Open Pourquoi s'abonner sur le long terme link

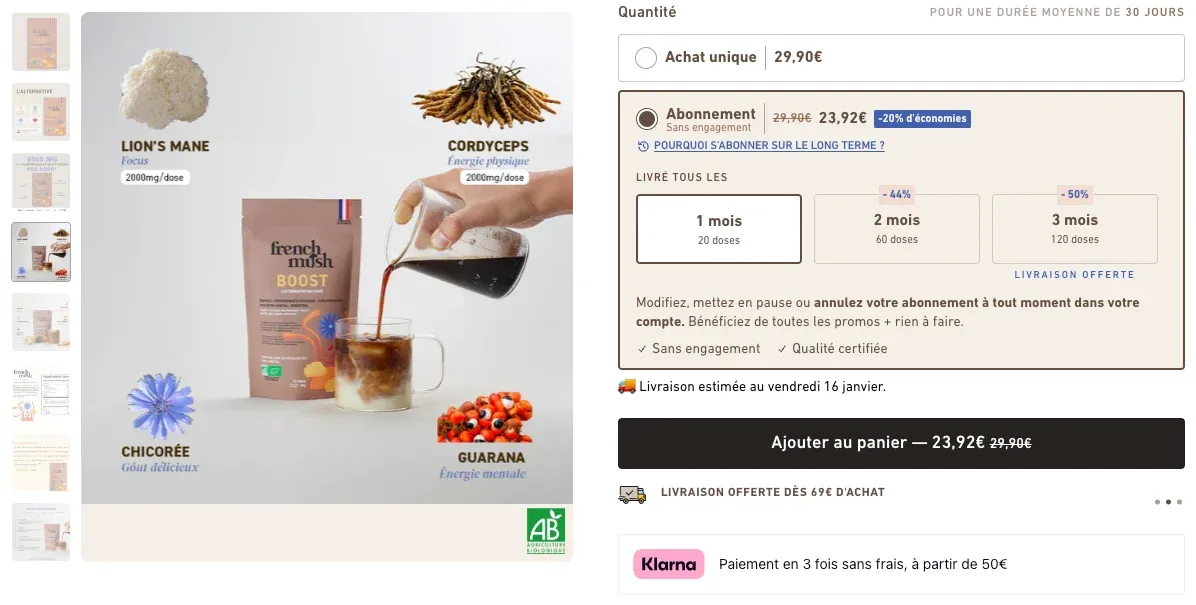769,146
